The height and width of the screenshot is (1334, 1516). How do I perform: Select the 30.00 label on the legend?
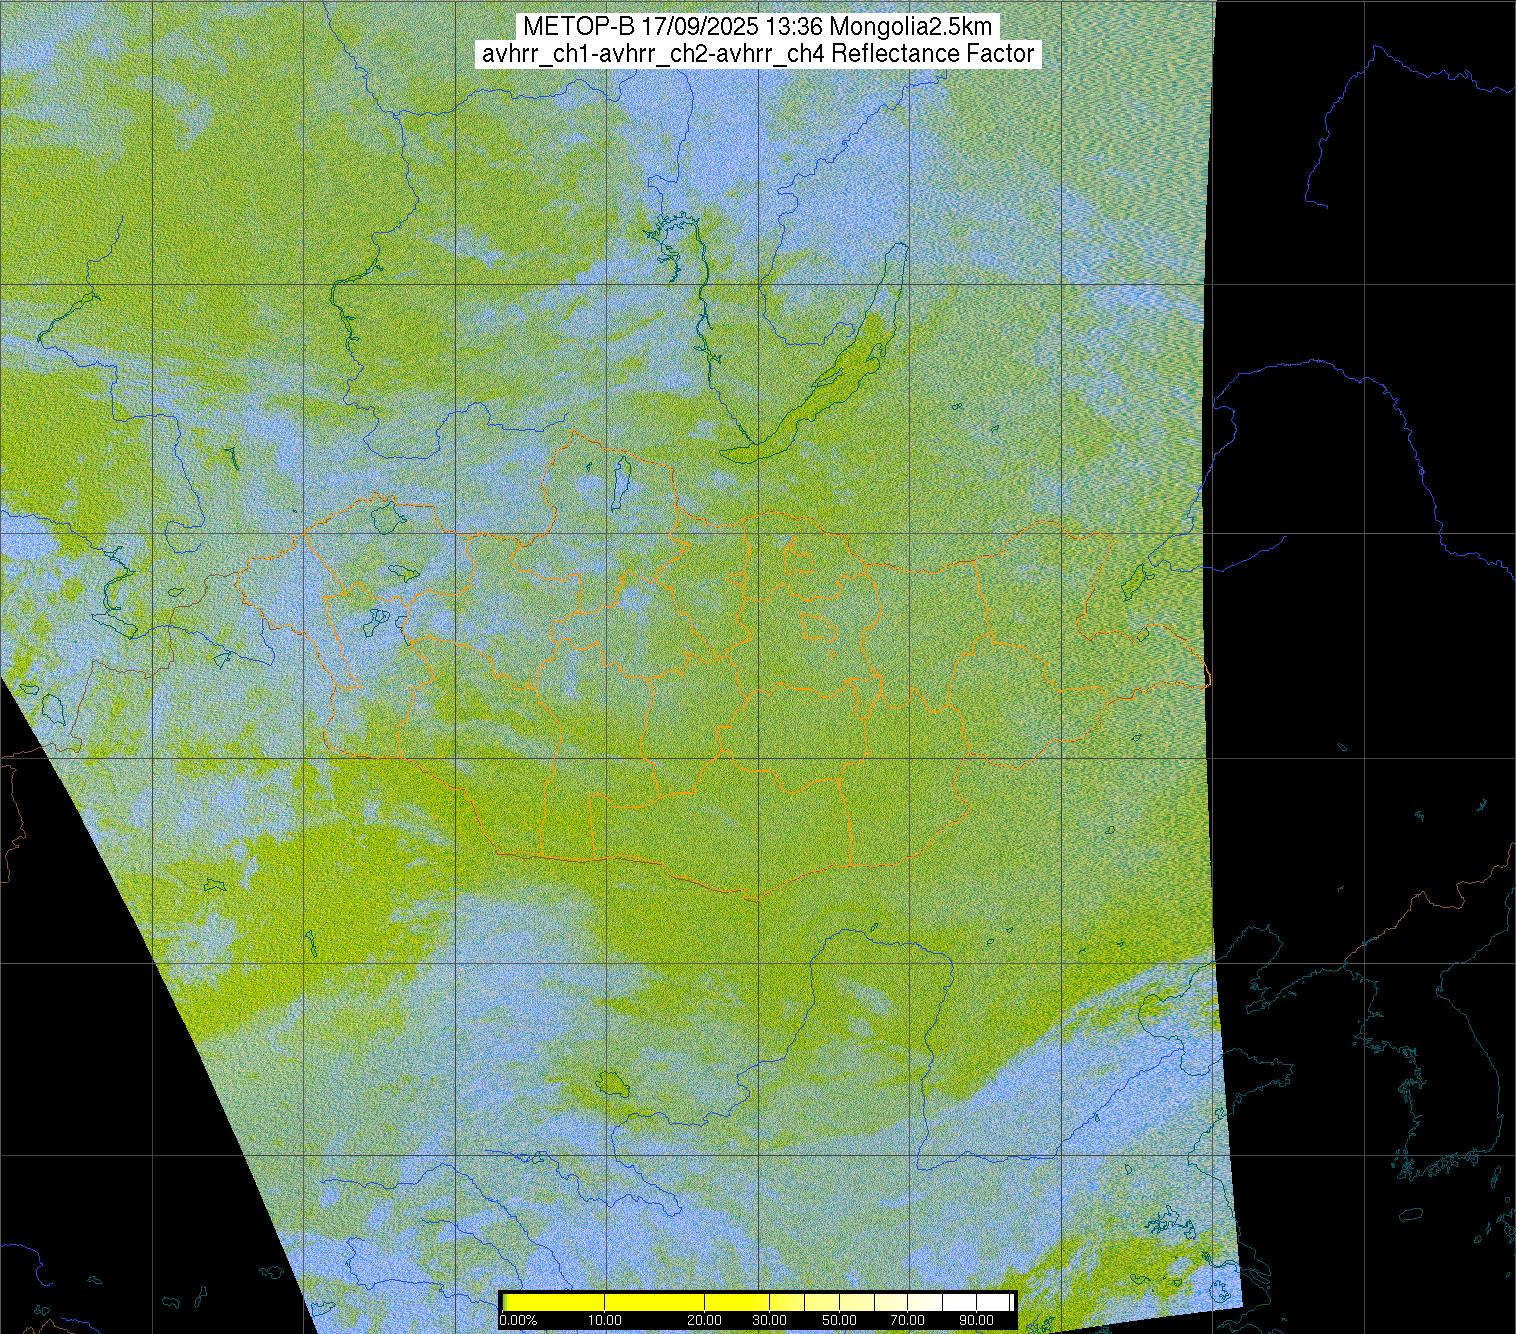[768, 1321]
